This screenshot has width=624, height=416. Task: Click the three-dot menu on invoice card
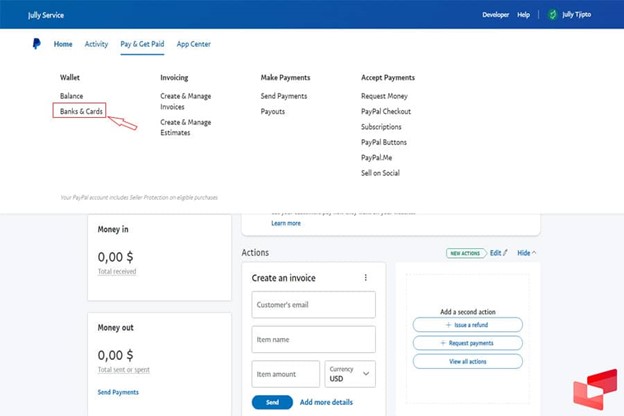365,278
